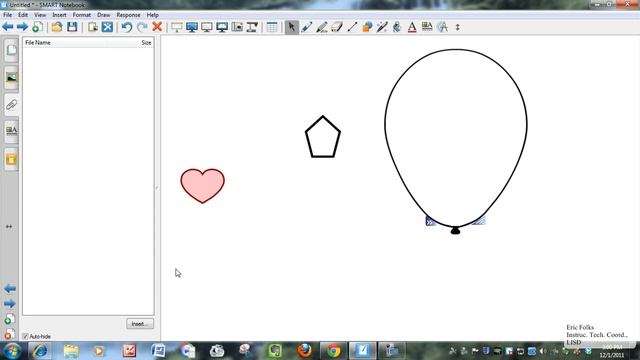This screenshot has width=640, height=360.
Task: Click the Paste toolbar icon
Action: click(x=93, y=27)
